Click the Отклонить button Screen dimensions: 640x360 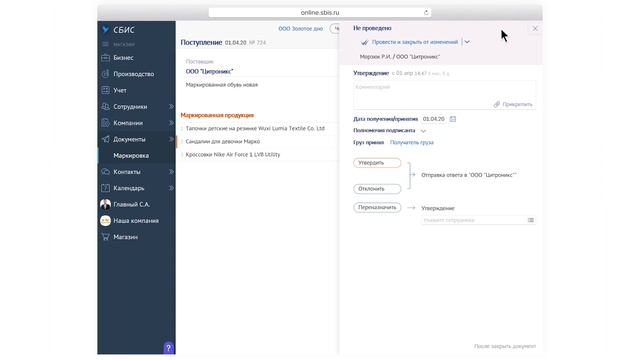coord(377,189)
